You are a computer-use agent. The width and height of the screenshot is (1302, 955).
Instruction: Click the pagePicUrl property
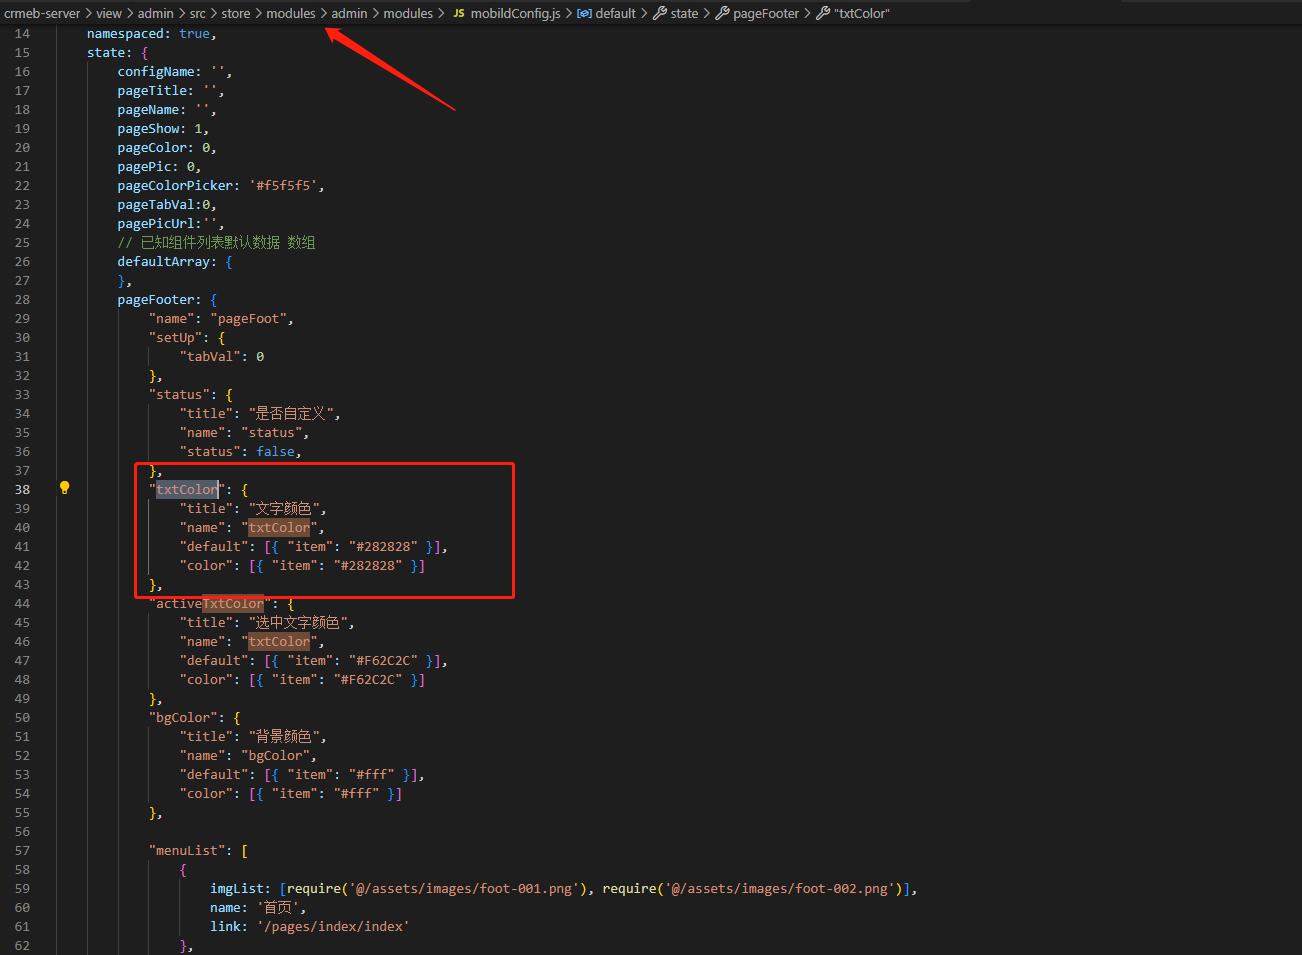[156, 223]
